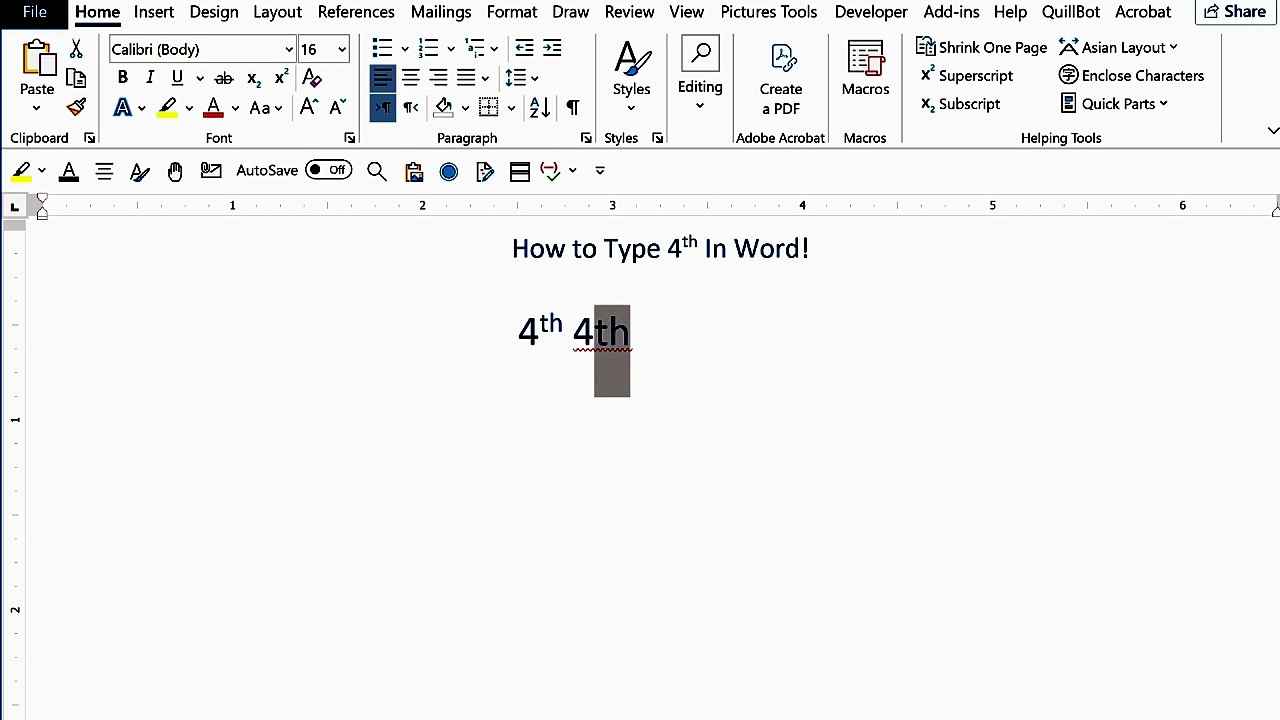Open the File menu

(35, 12)
